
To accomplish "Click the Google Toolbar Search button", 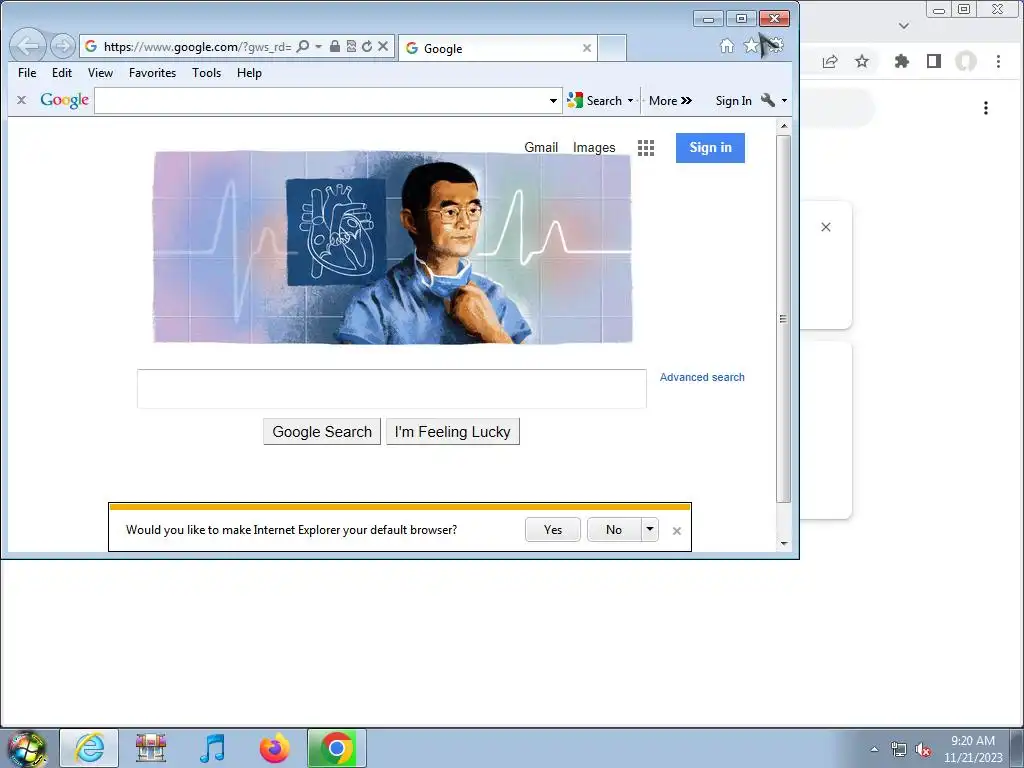I will point(594,101).
